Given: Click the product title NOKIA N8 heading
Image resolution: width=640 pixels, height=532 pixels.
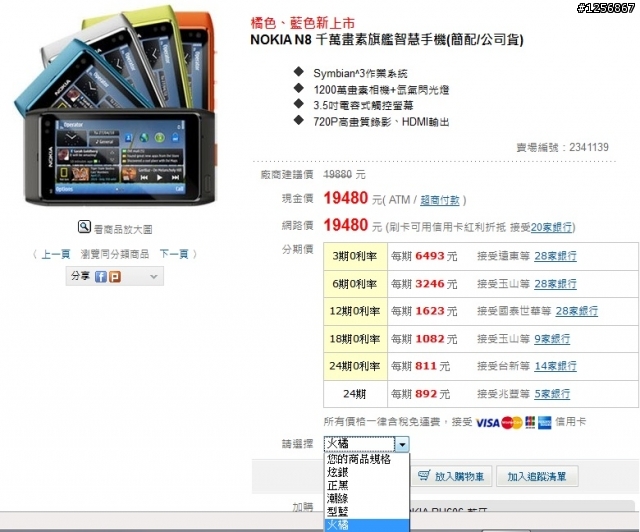Looking at the screenshot, I should [387, 40].
